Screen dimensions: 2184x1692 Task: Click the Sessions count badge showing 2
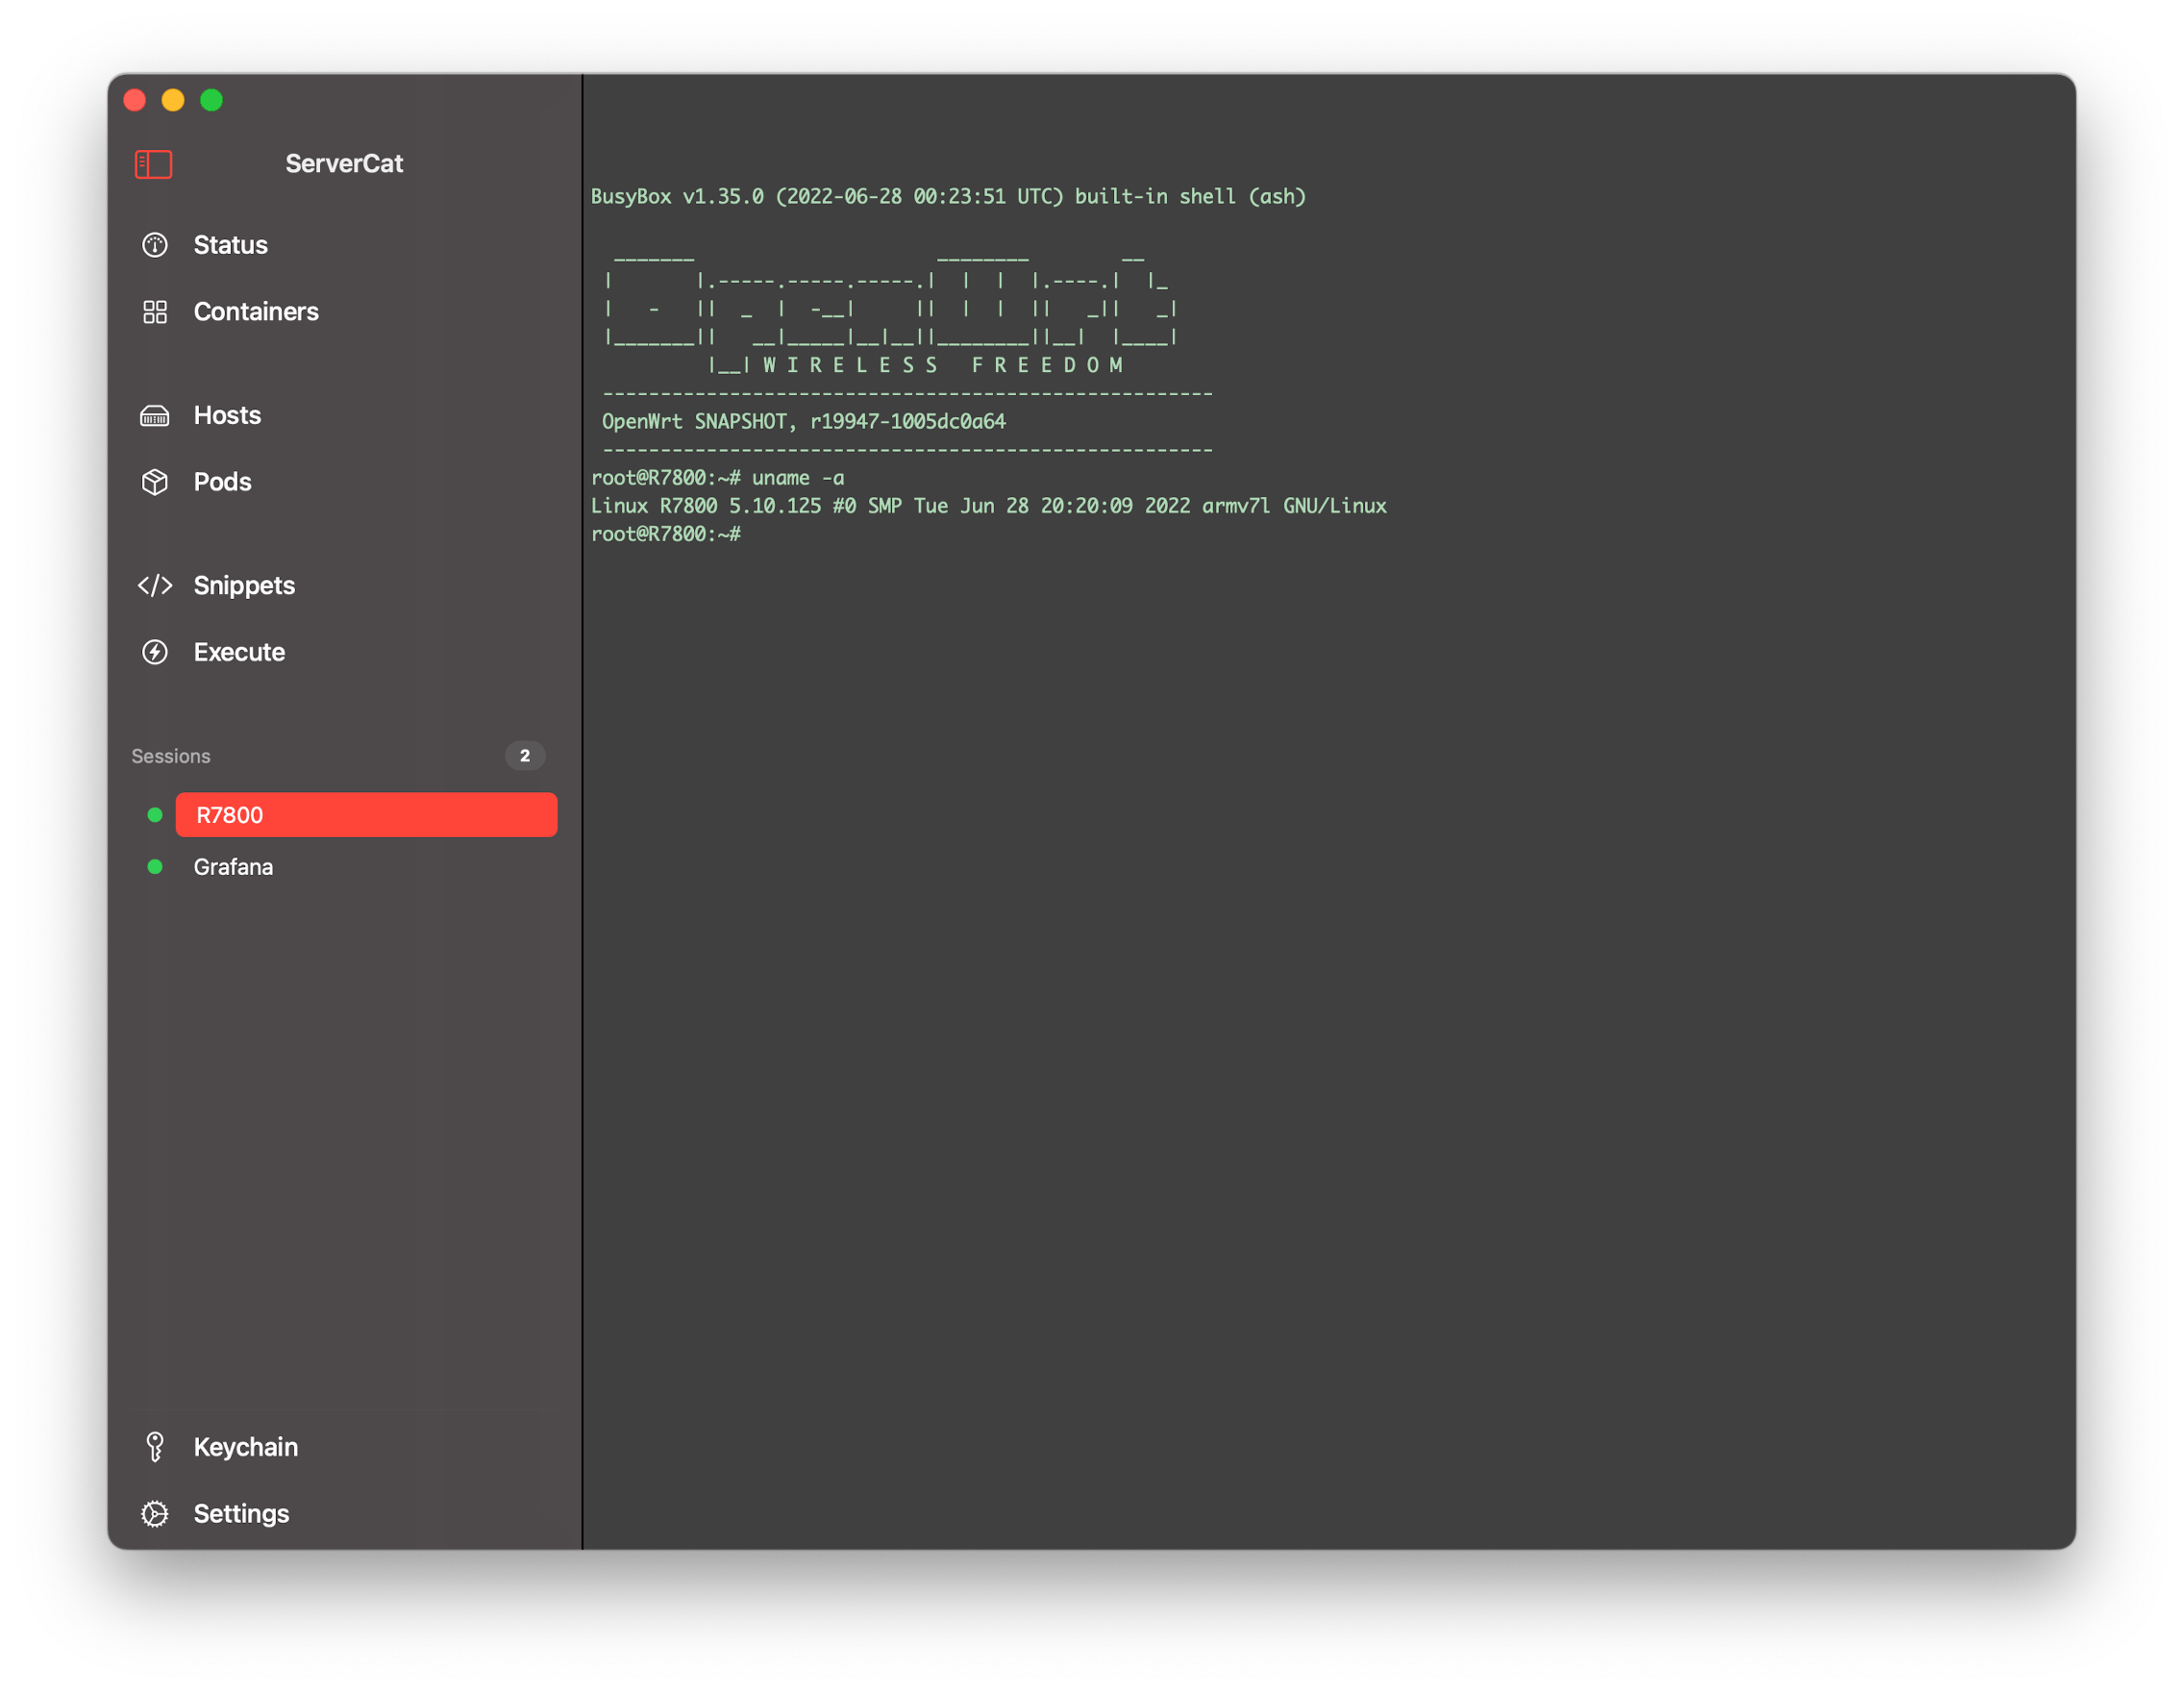(x=525, y=756)
